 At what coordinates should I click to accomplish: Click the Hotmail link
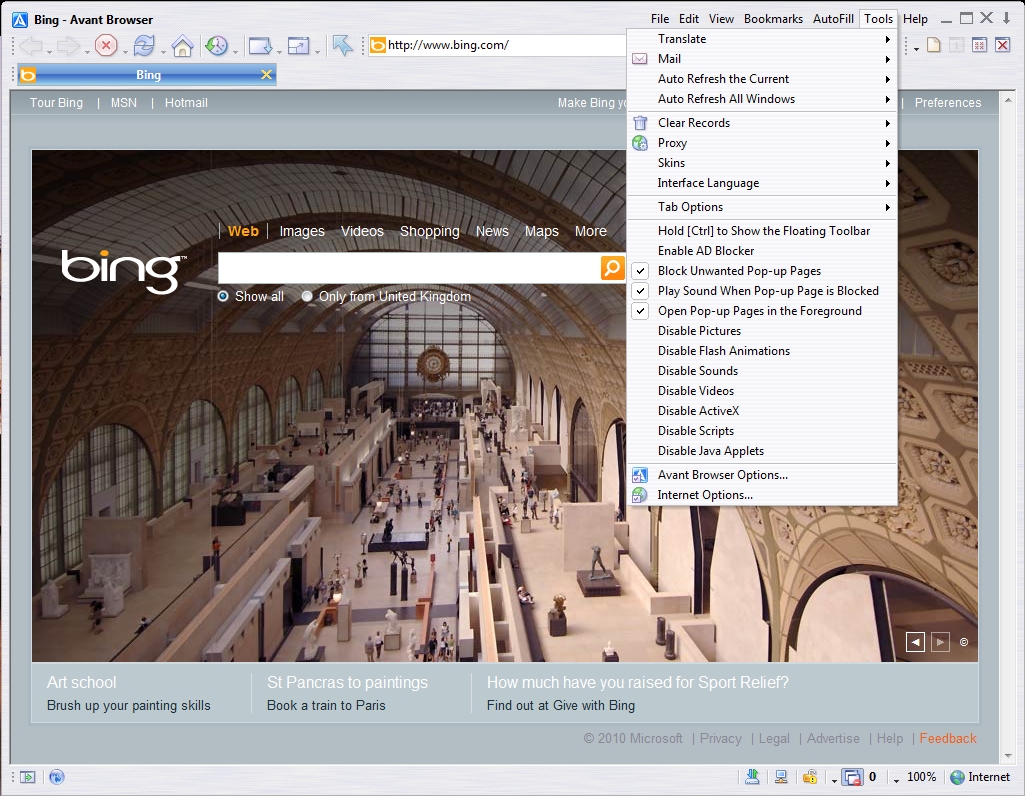(x=186, y=103)
